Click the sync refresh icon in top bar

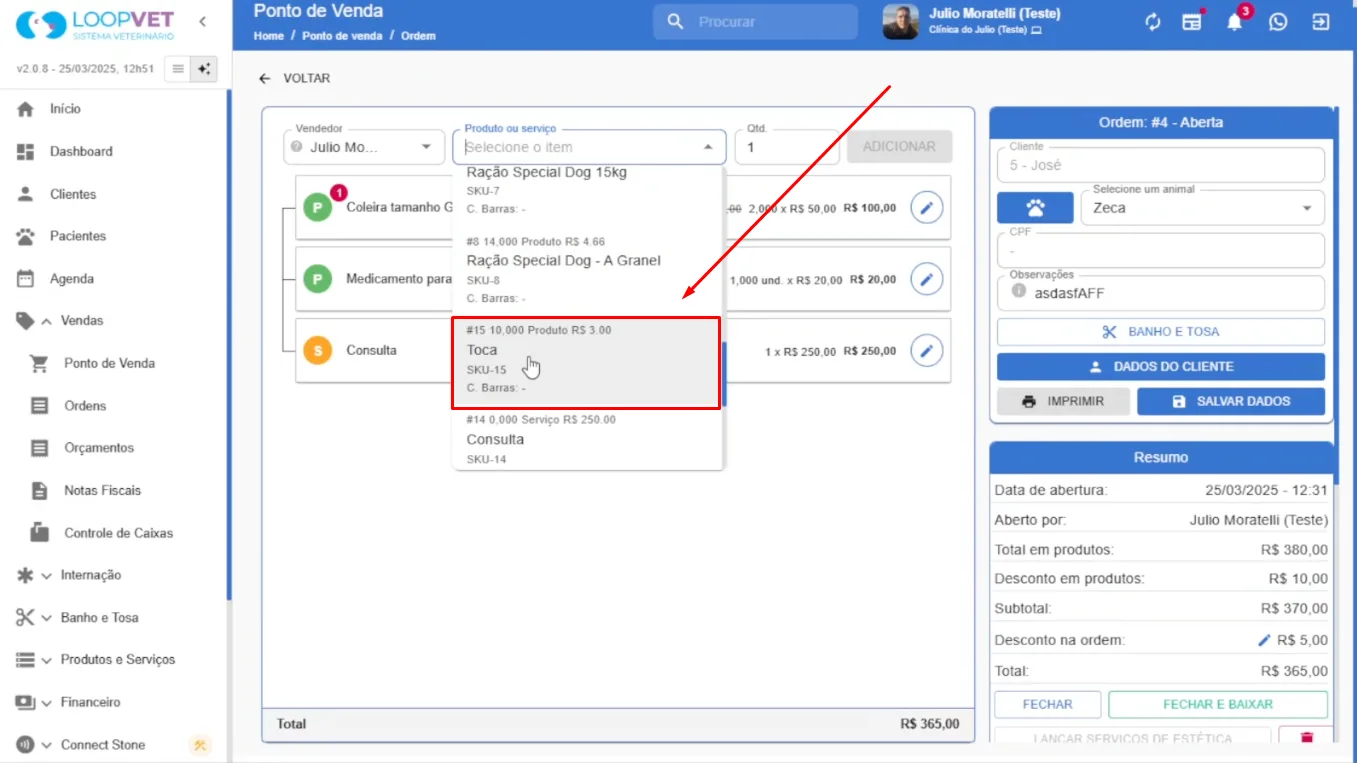1153,22
